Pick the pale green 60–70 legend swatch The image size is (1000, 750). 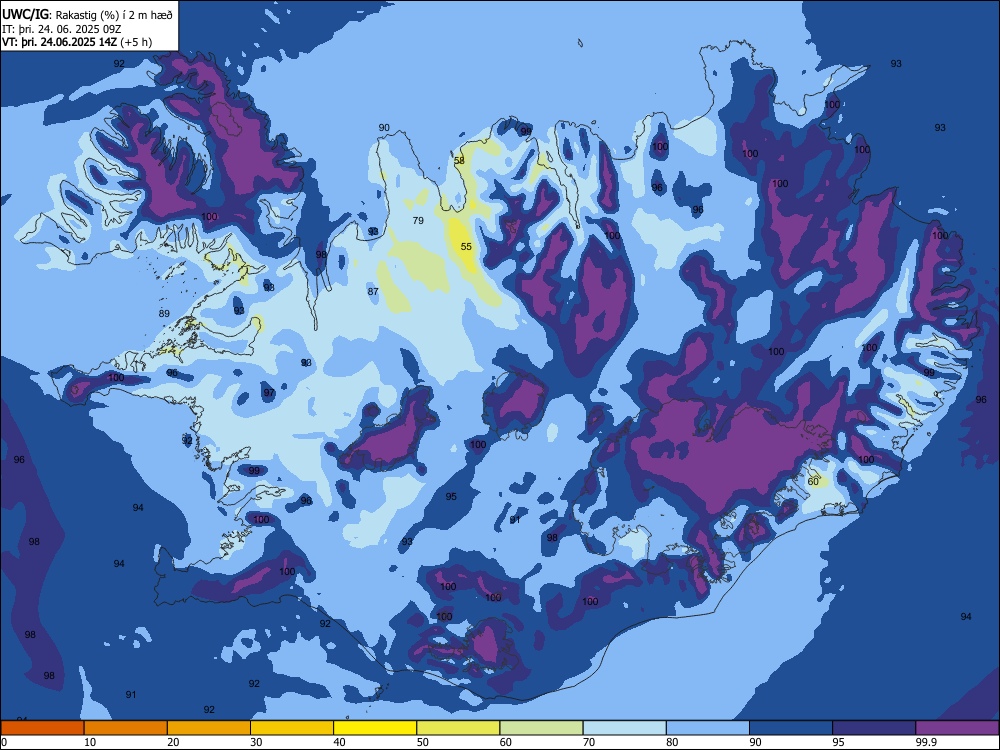(541, 728)
